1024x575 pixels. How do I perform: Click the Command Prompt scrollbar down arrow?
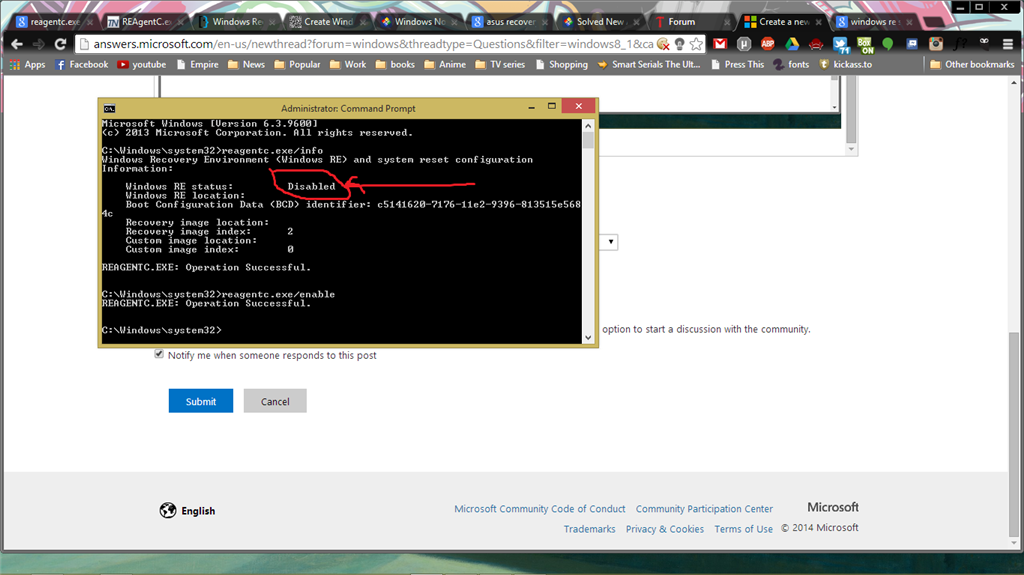point(588,338)
